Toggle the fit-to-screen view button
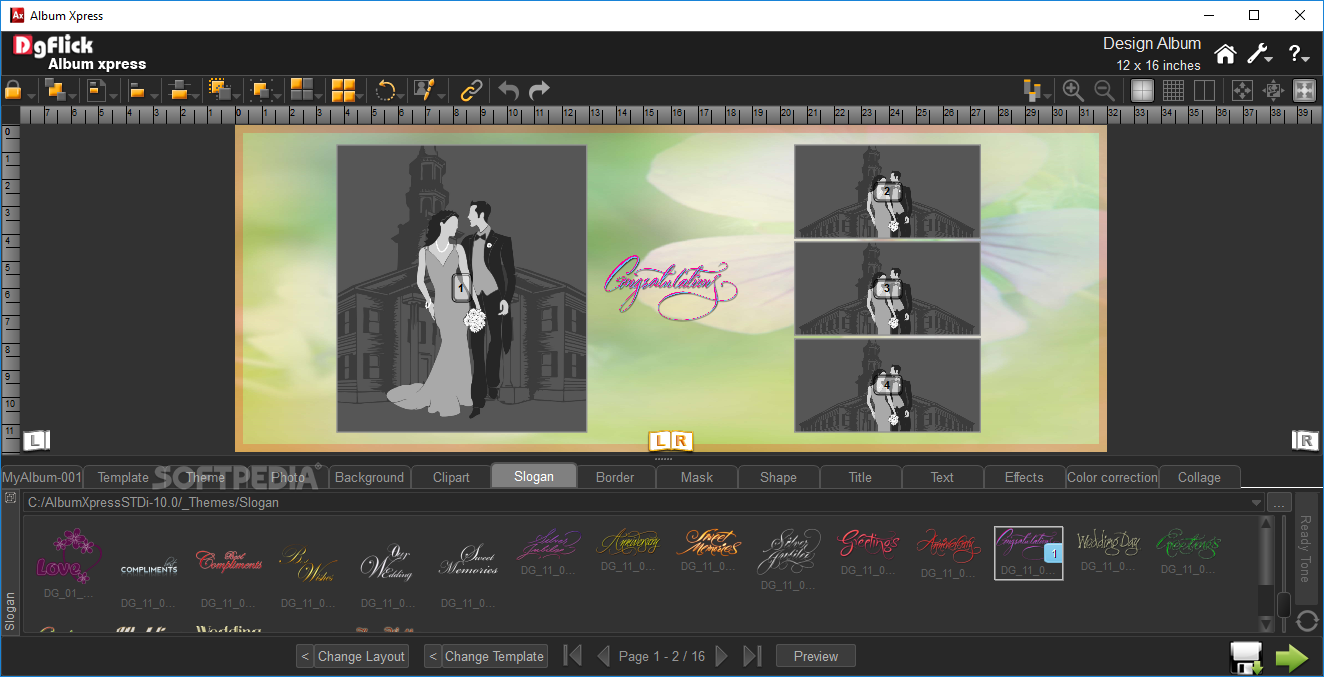This screenshot has width=1324, height=677. [1304, 90]
